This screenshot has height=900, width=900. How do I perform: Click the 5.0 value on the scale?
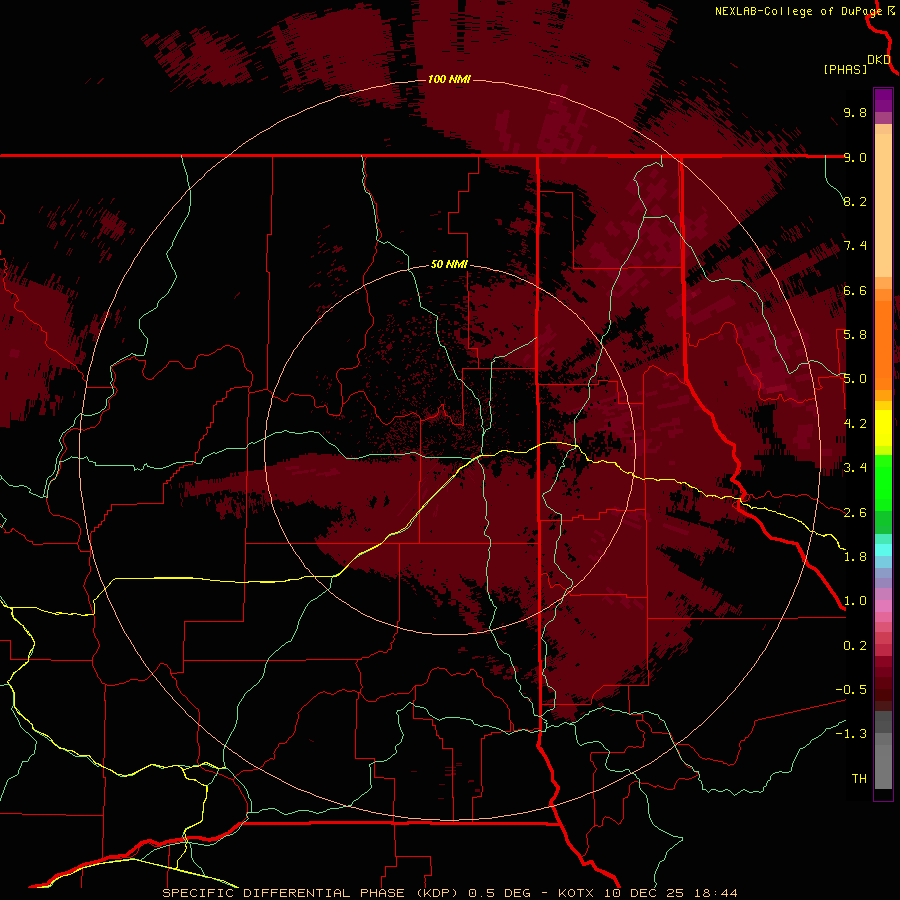click(855, 379)
